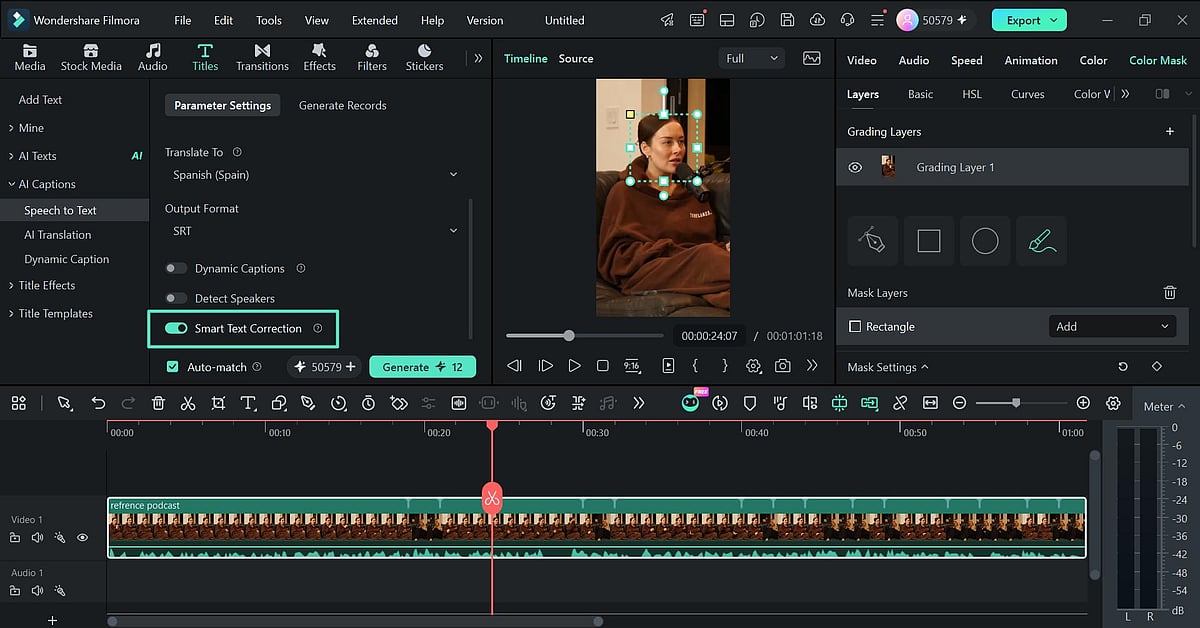Open timeline settings gear icon
This screenshot has height=628, width=1200.
click(1113, 403)
